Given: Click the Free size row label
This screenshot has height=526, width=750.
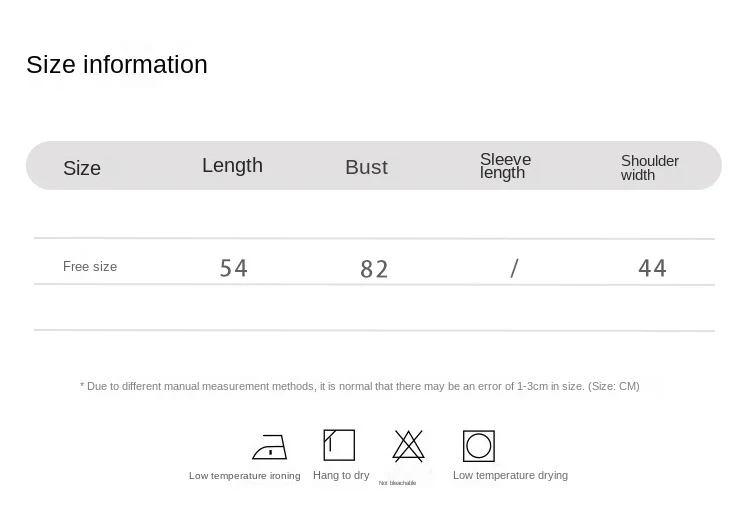Looking at the screenshot, I should [90, 266].
